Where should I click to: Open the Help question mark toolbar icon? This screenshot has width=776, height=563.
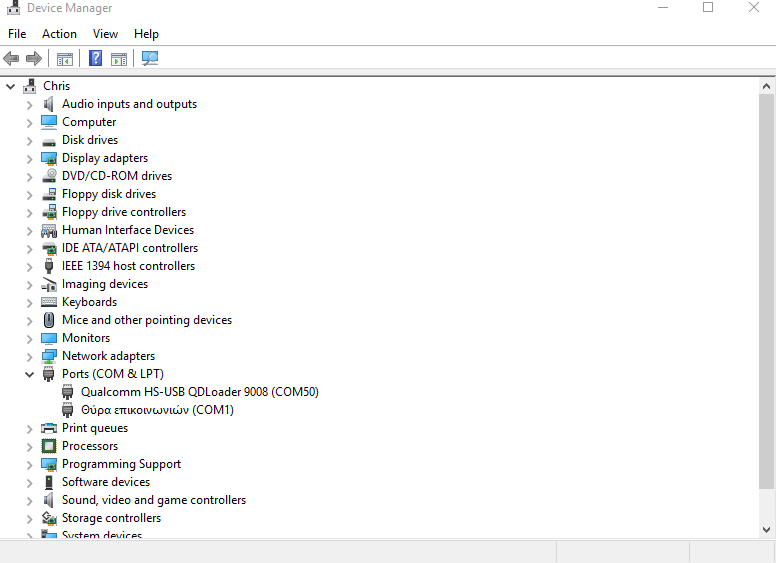coord(95,58)
